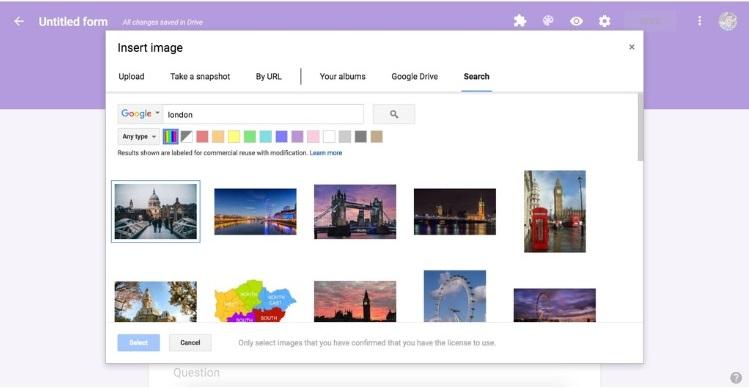Viewport: 749px width, 389px height.
Task: Select the London Eye purple dusk image
Action: [x=555, y=305]
